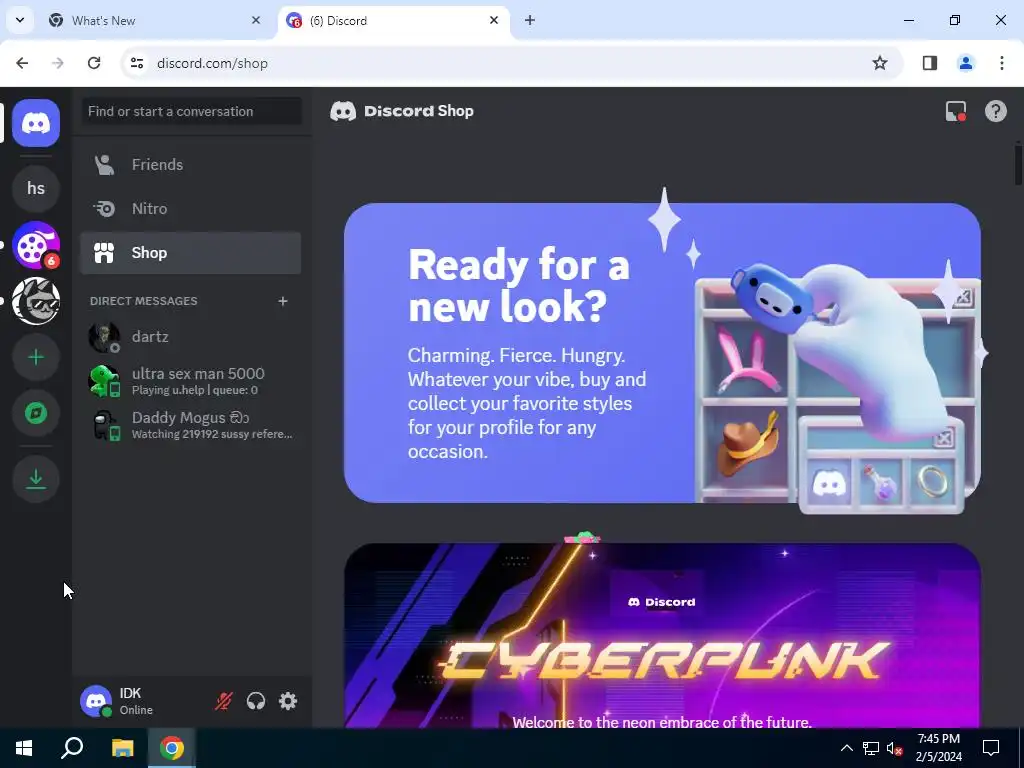The width and height of the screenshot is (1024, 768).
Task: Open network status tray icon
Action: tap(871, 748)
